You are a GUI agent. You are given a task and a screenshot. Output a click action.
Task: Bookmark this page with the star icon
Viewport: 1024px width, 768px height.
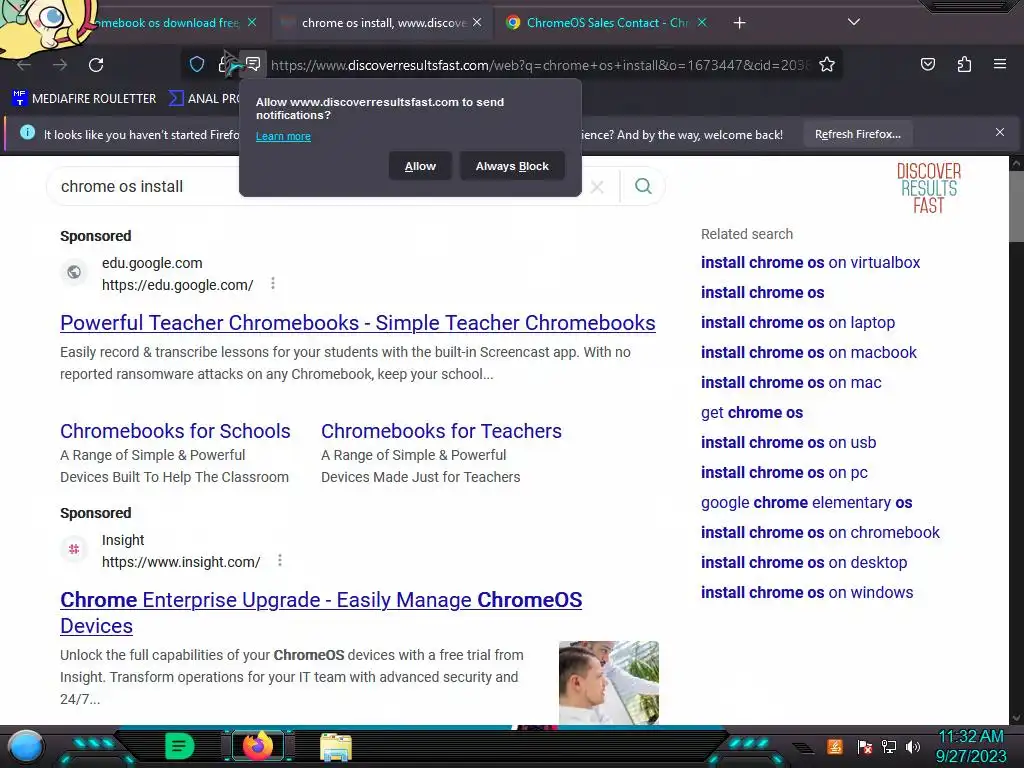point(827,65)
